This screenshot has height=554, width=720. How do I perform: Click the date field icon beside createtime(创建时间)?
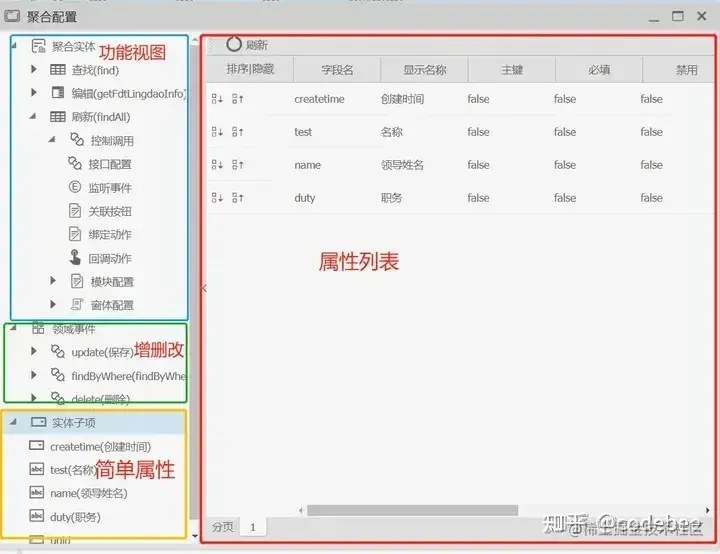point(37,445)
